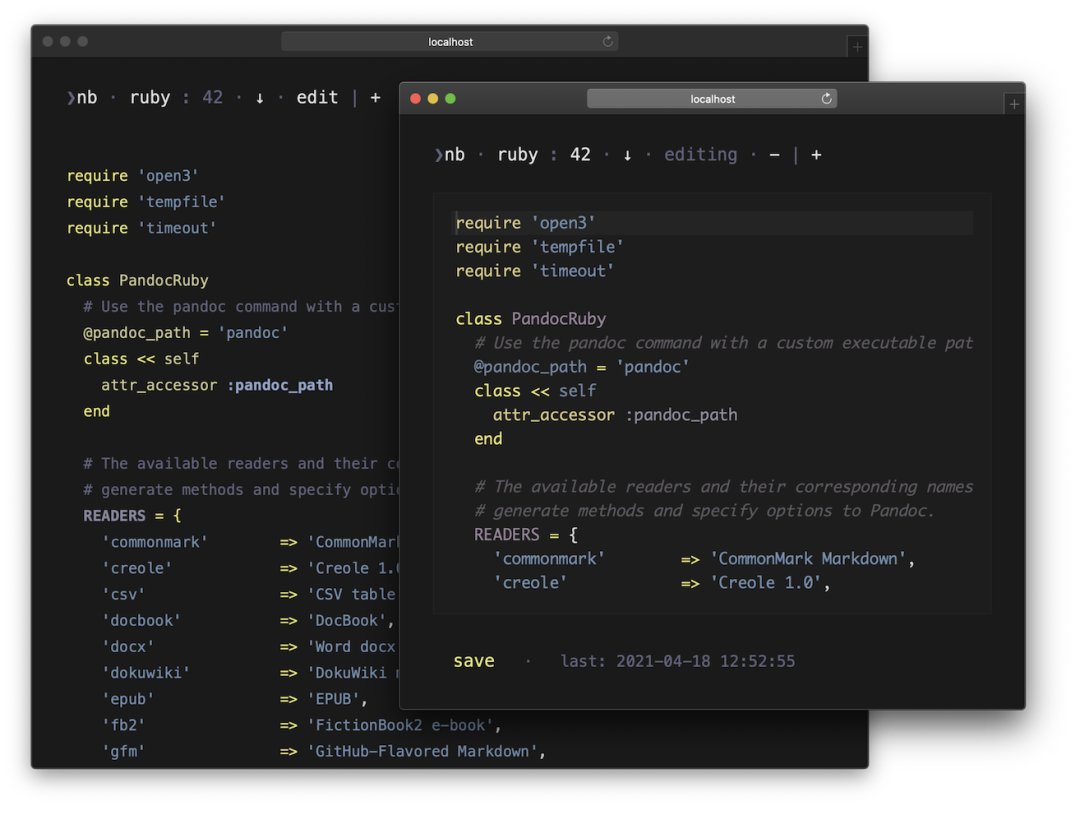Viewport: 1080px width, 815px height.
Task: Click 'dokuwiki' key in back window
Action: (146, 673)
